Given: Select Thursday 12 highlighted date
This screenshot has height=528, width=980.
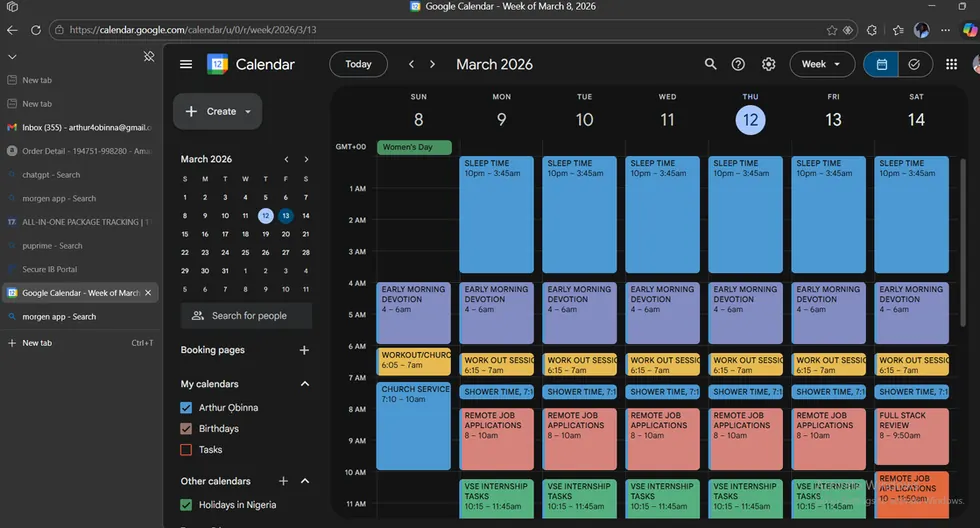Looking at the screenshot, I should [x=750, y=120].
